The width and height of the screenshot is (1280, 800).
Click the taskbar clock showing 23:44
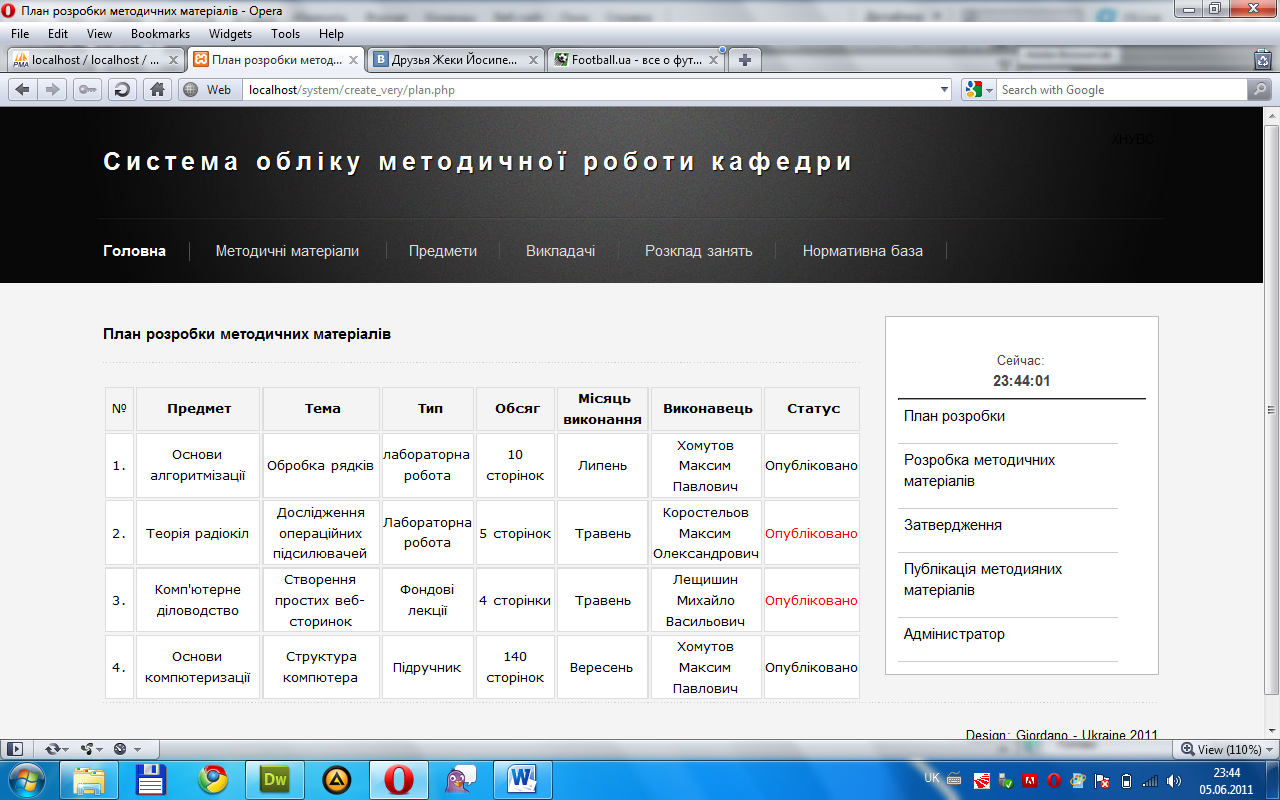pos(1226,780)
